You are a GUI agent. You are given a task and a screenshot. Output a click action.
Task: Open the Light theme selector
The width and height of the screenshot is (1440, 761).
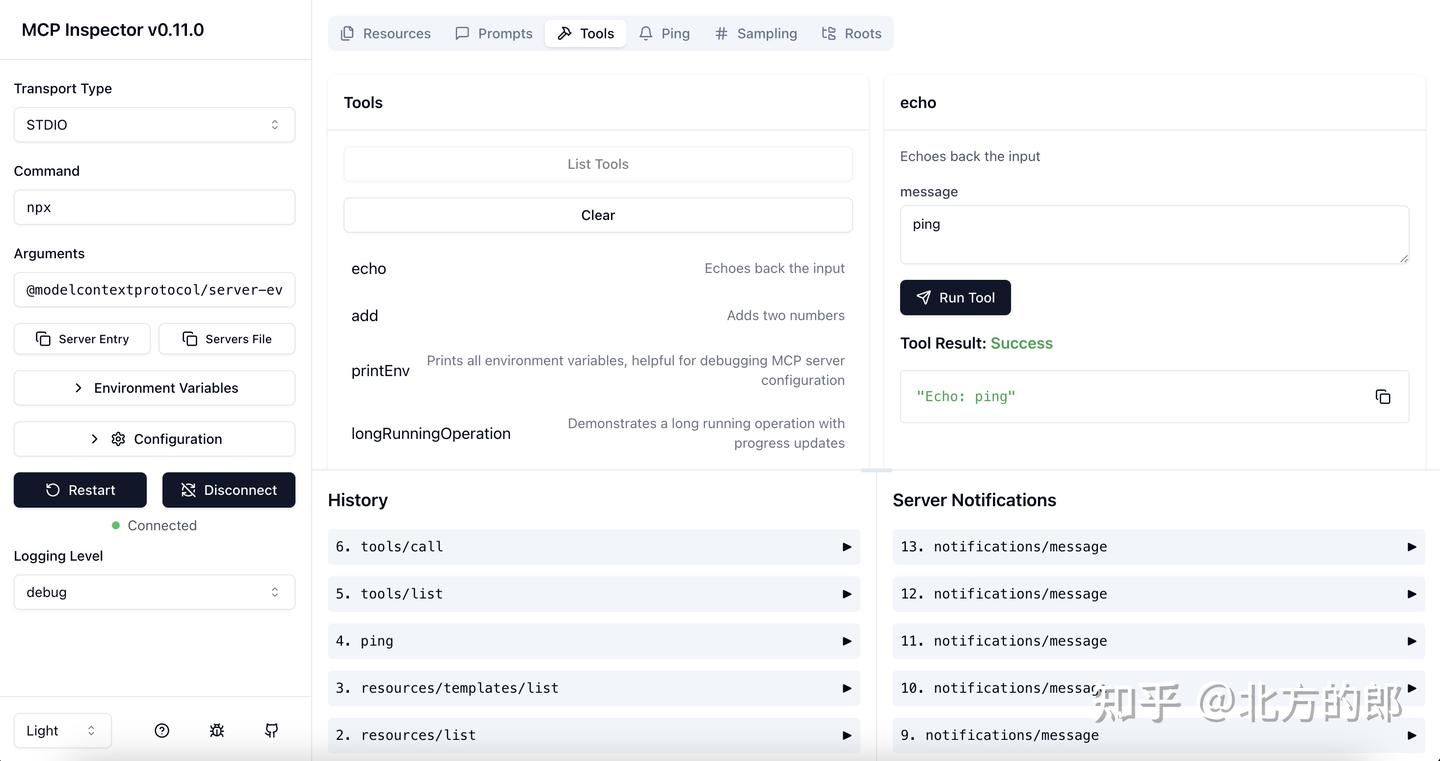pyautogui.click(x=62, y=731)
